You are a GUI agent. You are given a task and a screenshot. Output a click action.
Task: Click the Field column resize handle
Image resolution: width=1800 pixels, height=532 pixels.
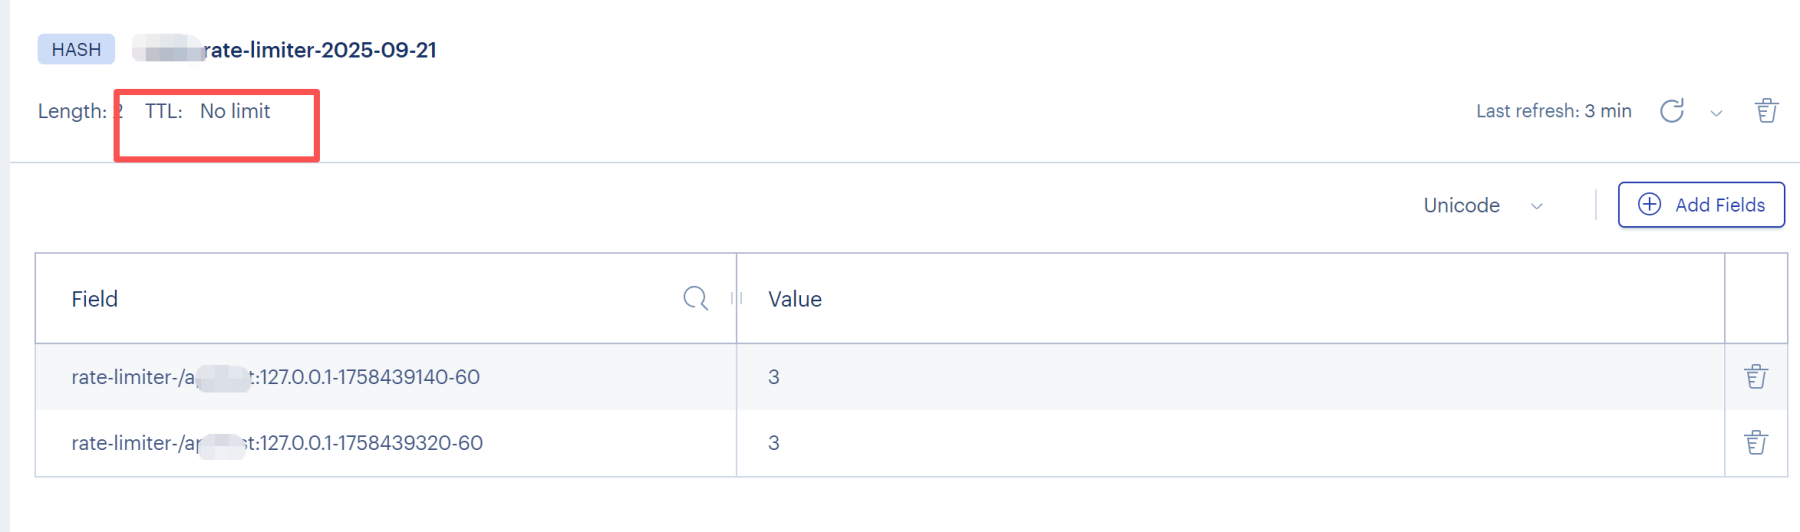(737, 298)
